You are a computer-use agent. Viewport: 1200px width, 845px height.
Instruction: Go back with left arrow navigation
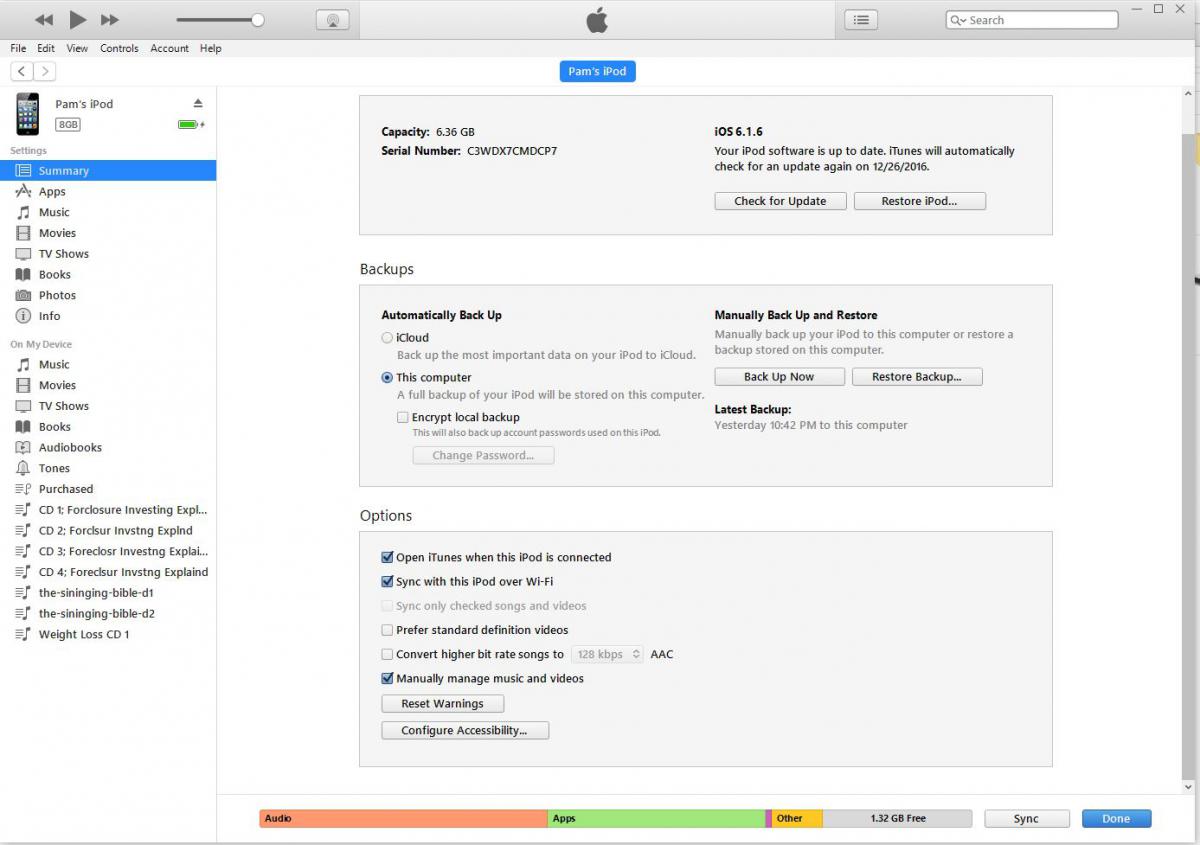click(21, 71)
